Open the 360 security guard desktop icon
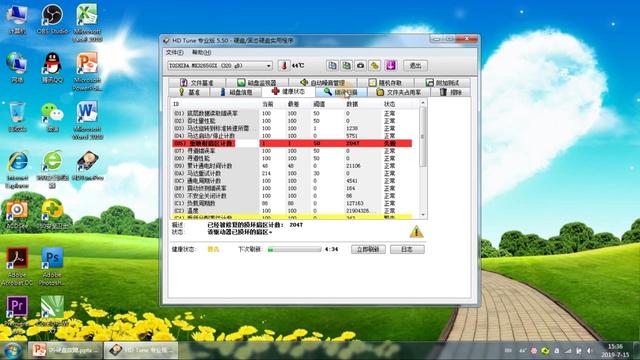Image resolution: width=640 pixels, height=360 pixels. click(52, 214)
